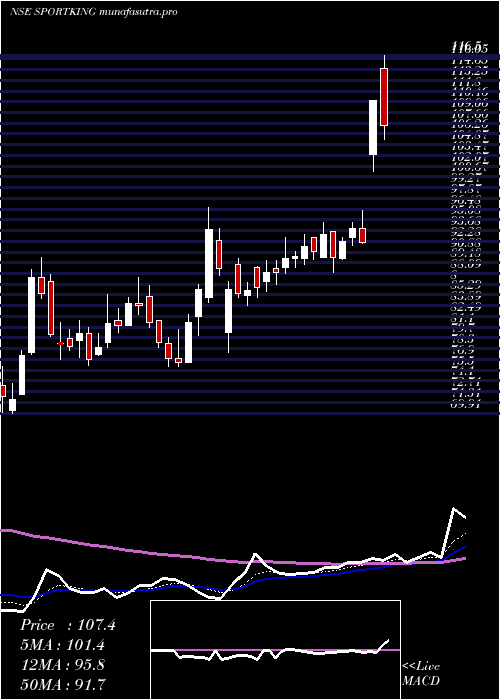Click the 5MA : 101.4 value
The height and width of the screenshot is (700, 500).
tap(64, 645)
